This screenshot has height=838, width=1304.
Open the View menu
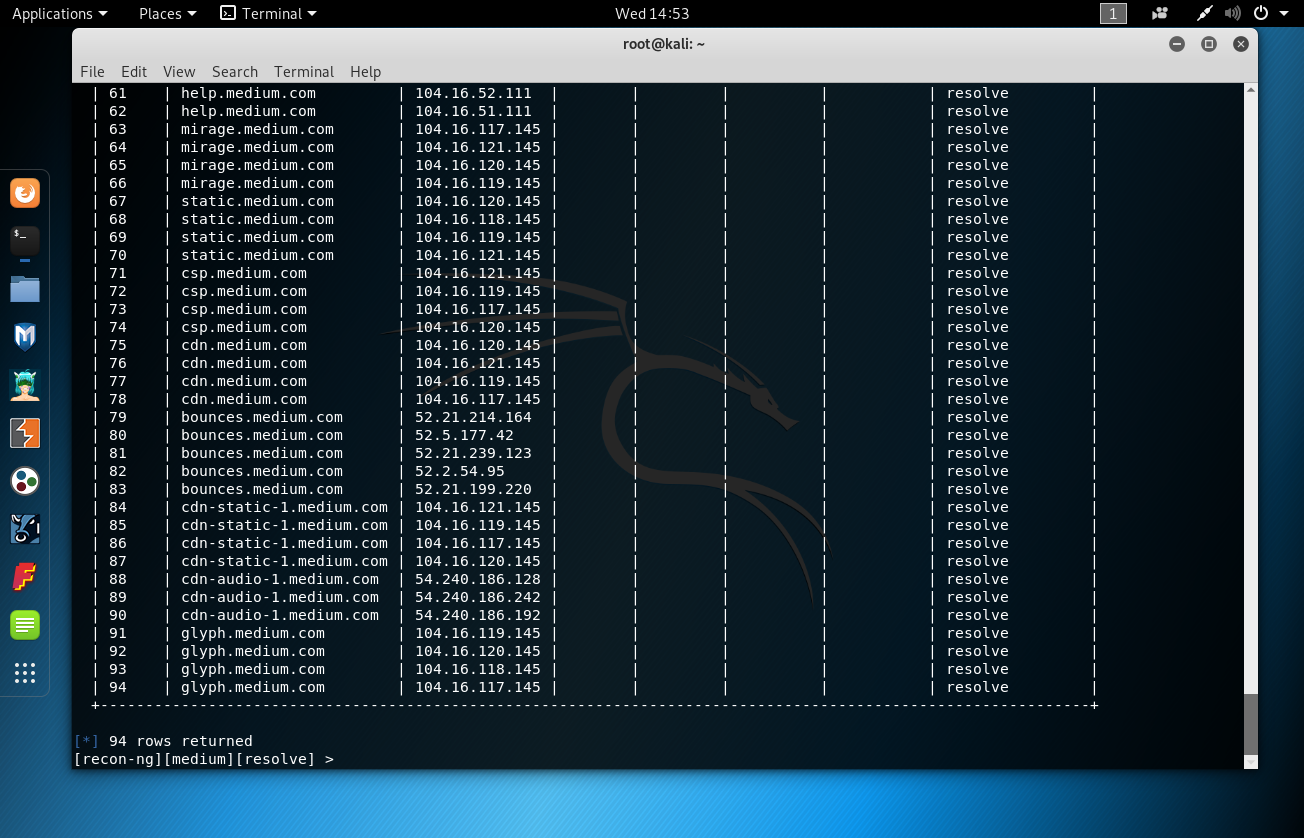click(x=179, y=72)
